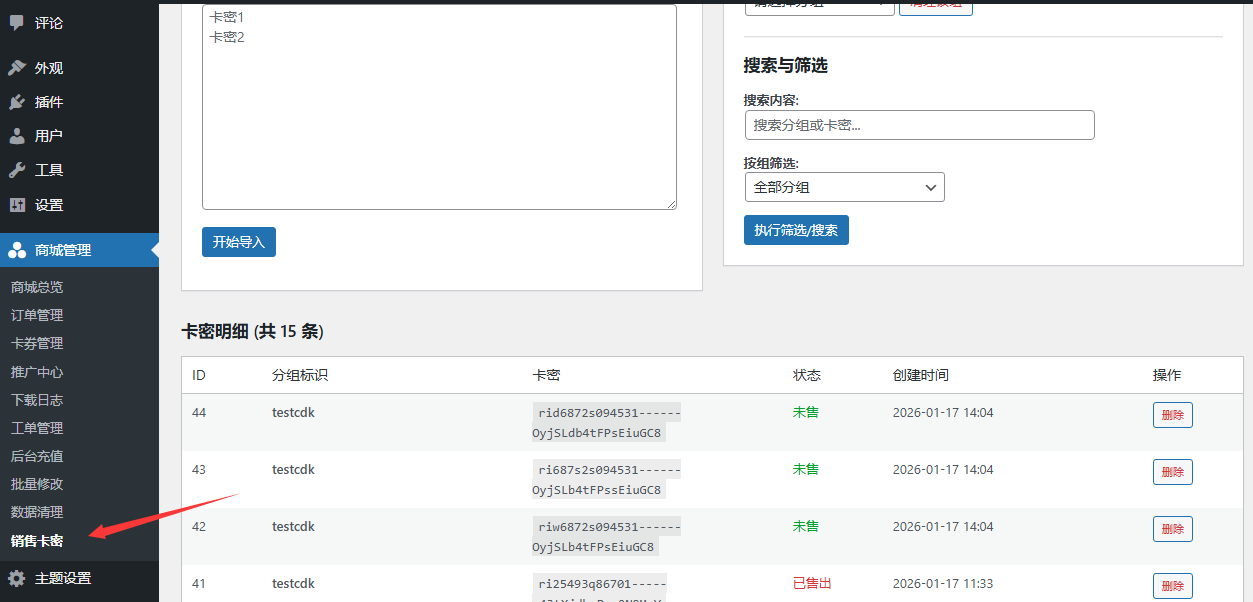Select 推广中心 from the mall submenu
Image resolution: width=1253 pixels, height=602 pixels.
click(37, 370)
